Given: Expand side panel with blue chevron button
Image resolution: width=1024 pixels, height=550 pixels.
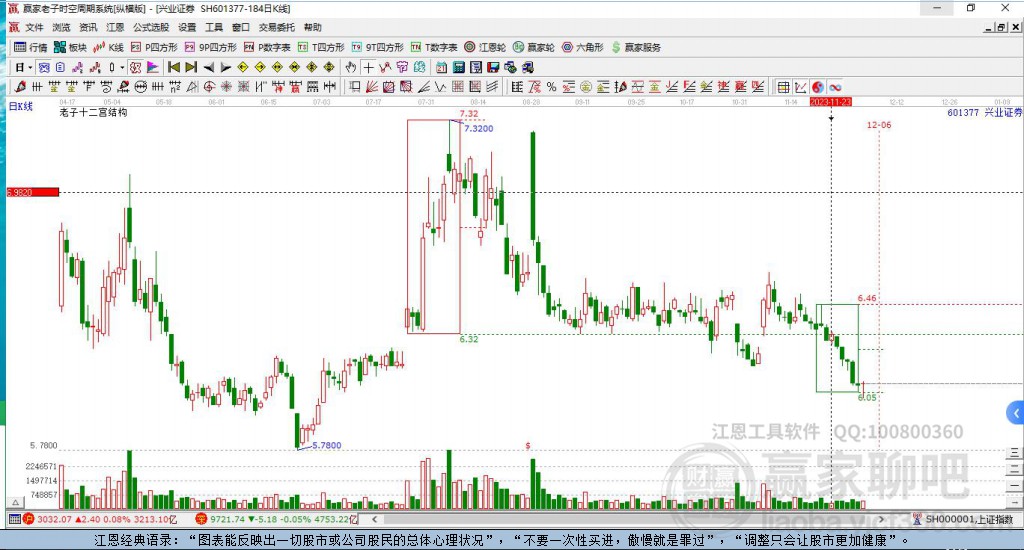Looking at the screenshot, I should pos(1015,413).
